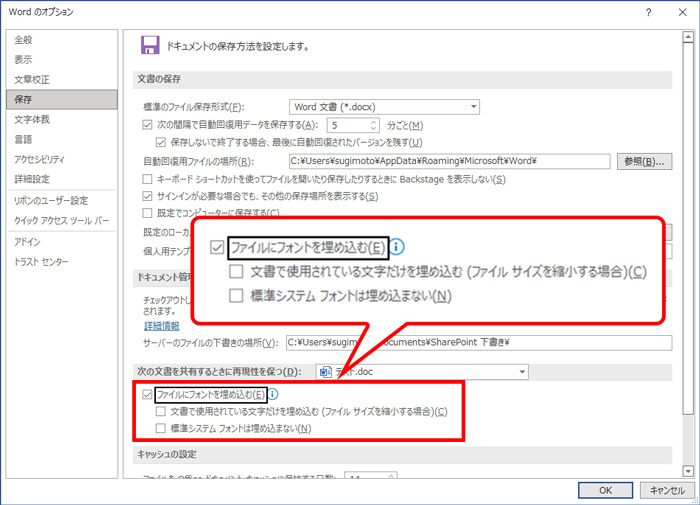
Task: Click the save floppy disk icon in header
Action: pyautogui.click(x=150, y=45)
